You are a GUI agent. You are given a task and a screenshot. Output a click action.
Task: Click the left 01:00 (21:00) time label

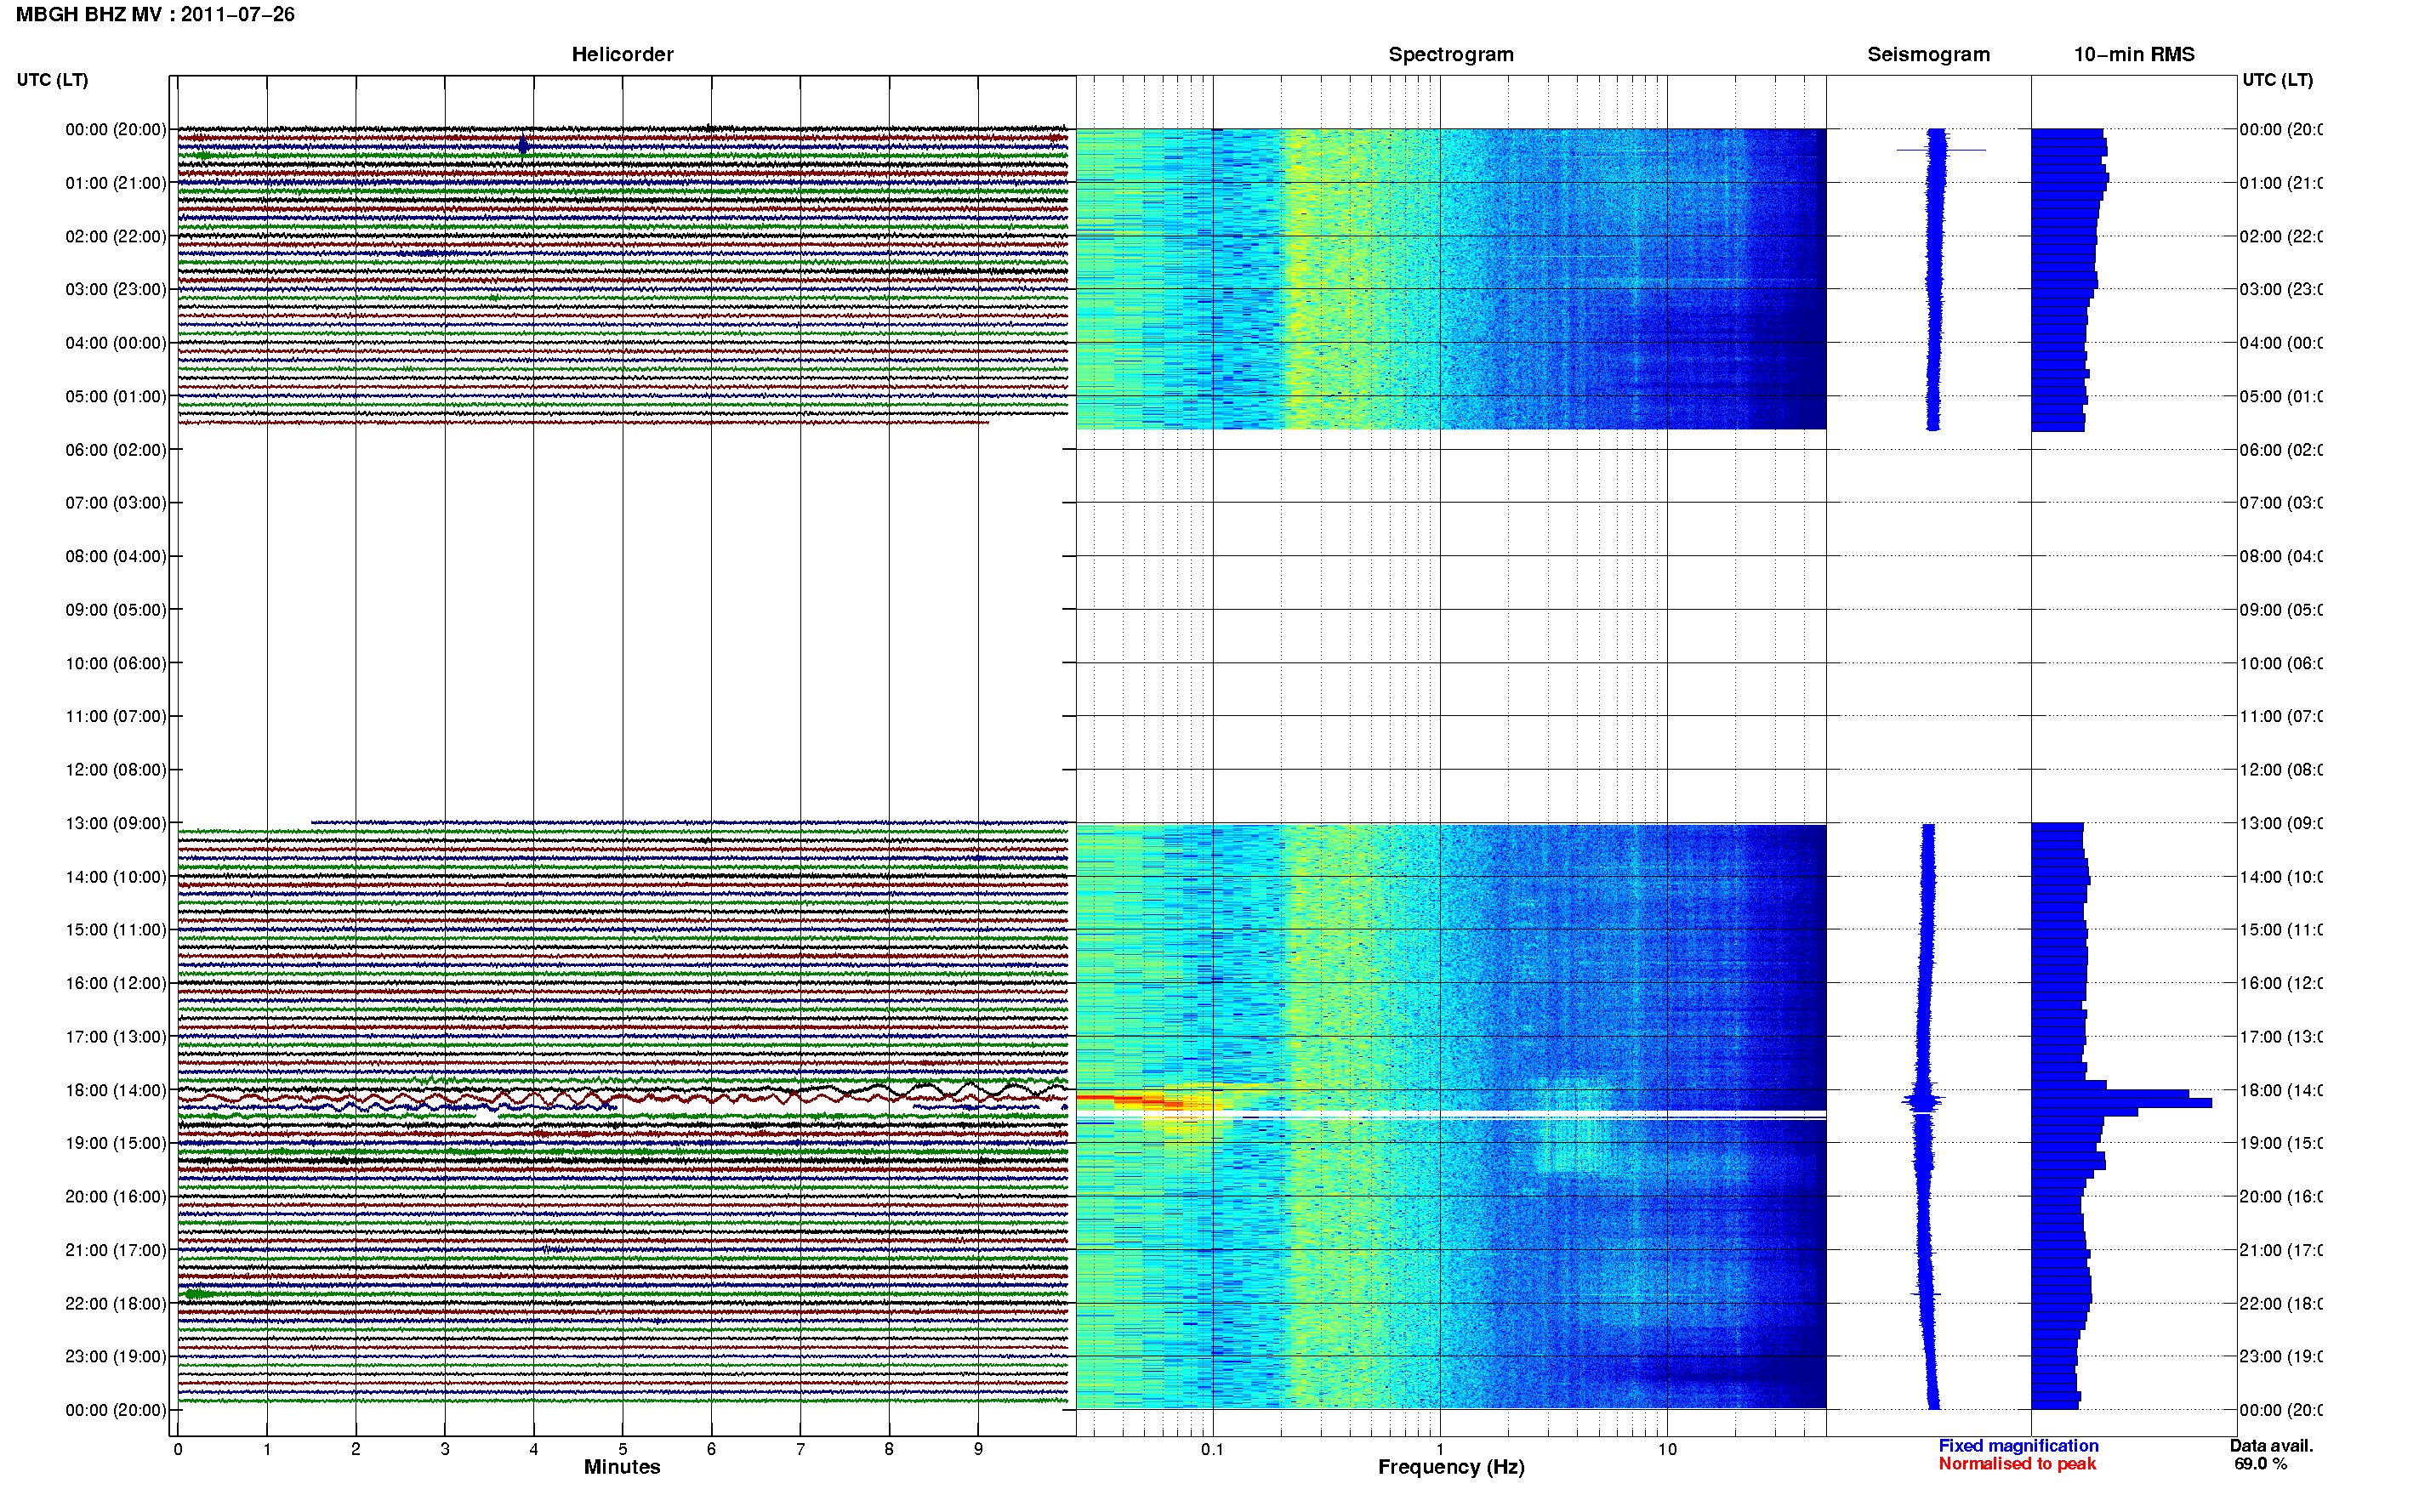pos(116,183)
